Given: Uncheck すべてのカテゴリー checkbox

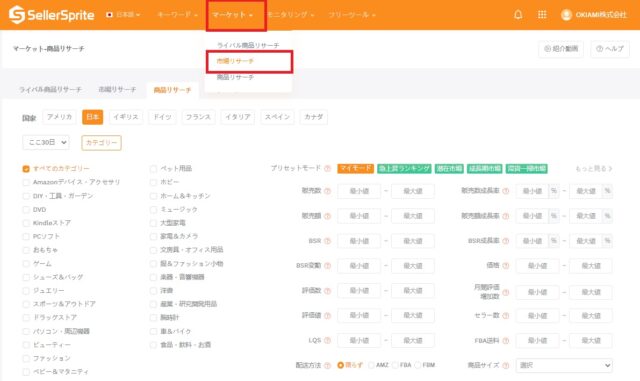Looking at the screenshot, I should [26, 169].
